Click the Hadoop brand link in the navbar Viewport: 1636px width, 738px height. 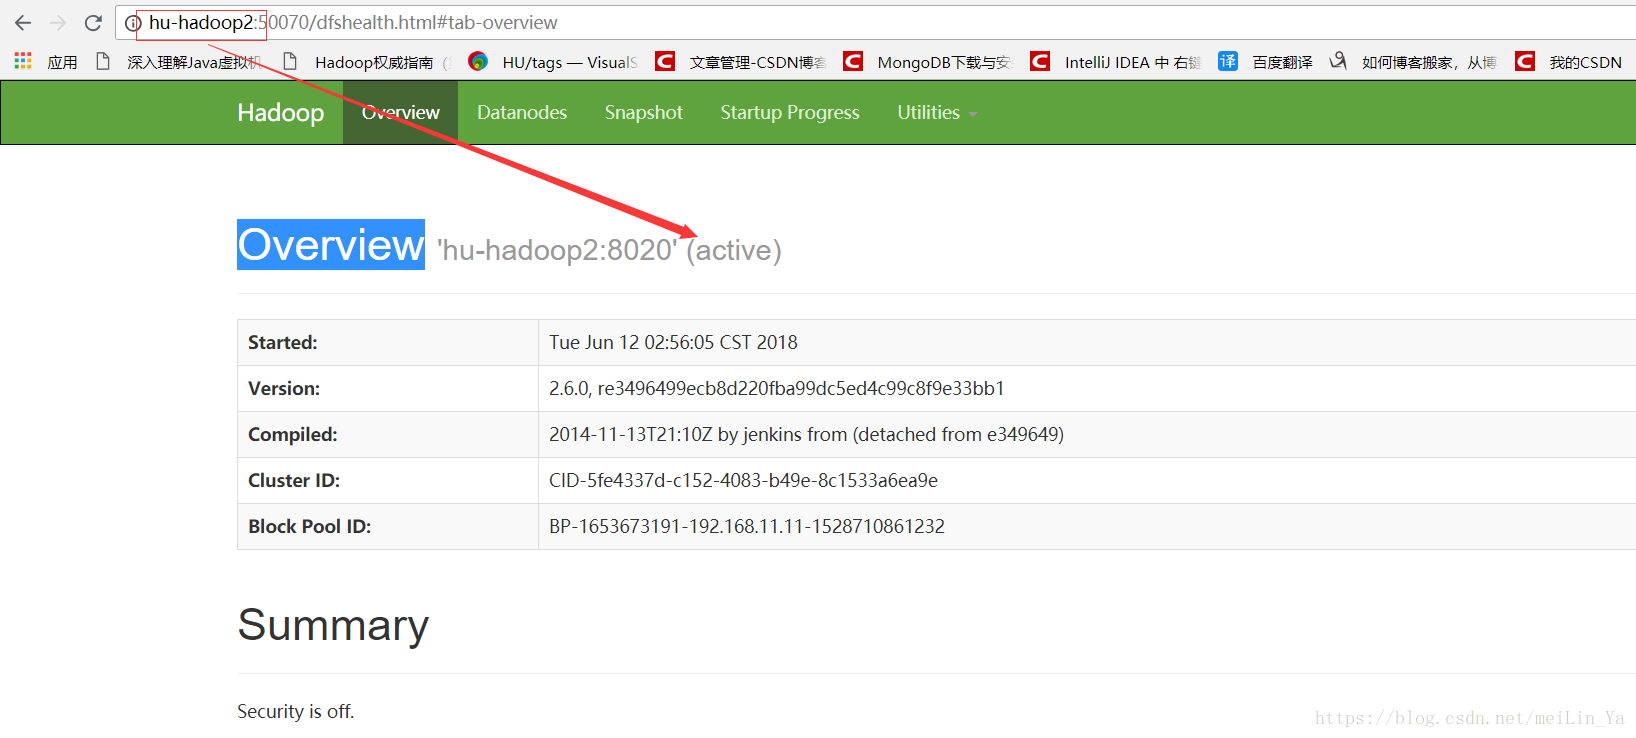point(281,112)
